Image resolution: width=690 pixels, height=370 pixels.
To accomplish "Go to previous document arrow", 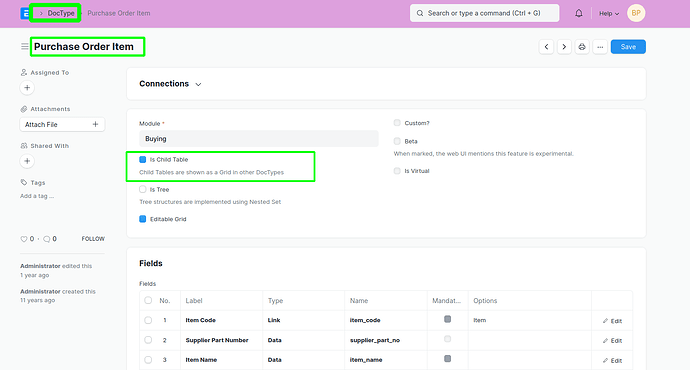I will [x=546, y=47].
